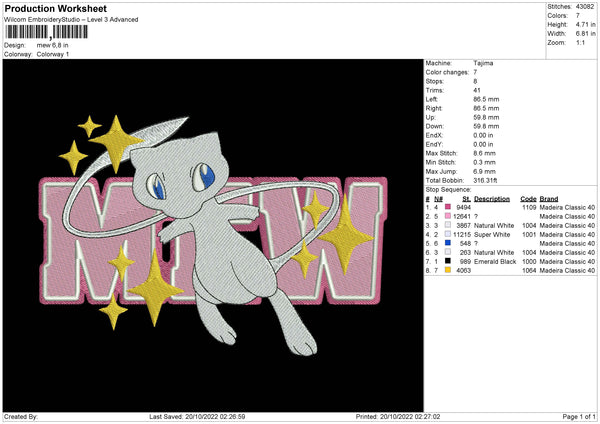Viewport: 600px width, 424px height.
Task: Click the Width value 6.81 in
Action: (585, 34)
